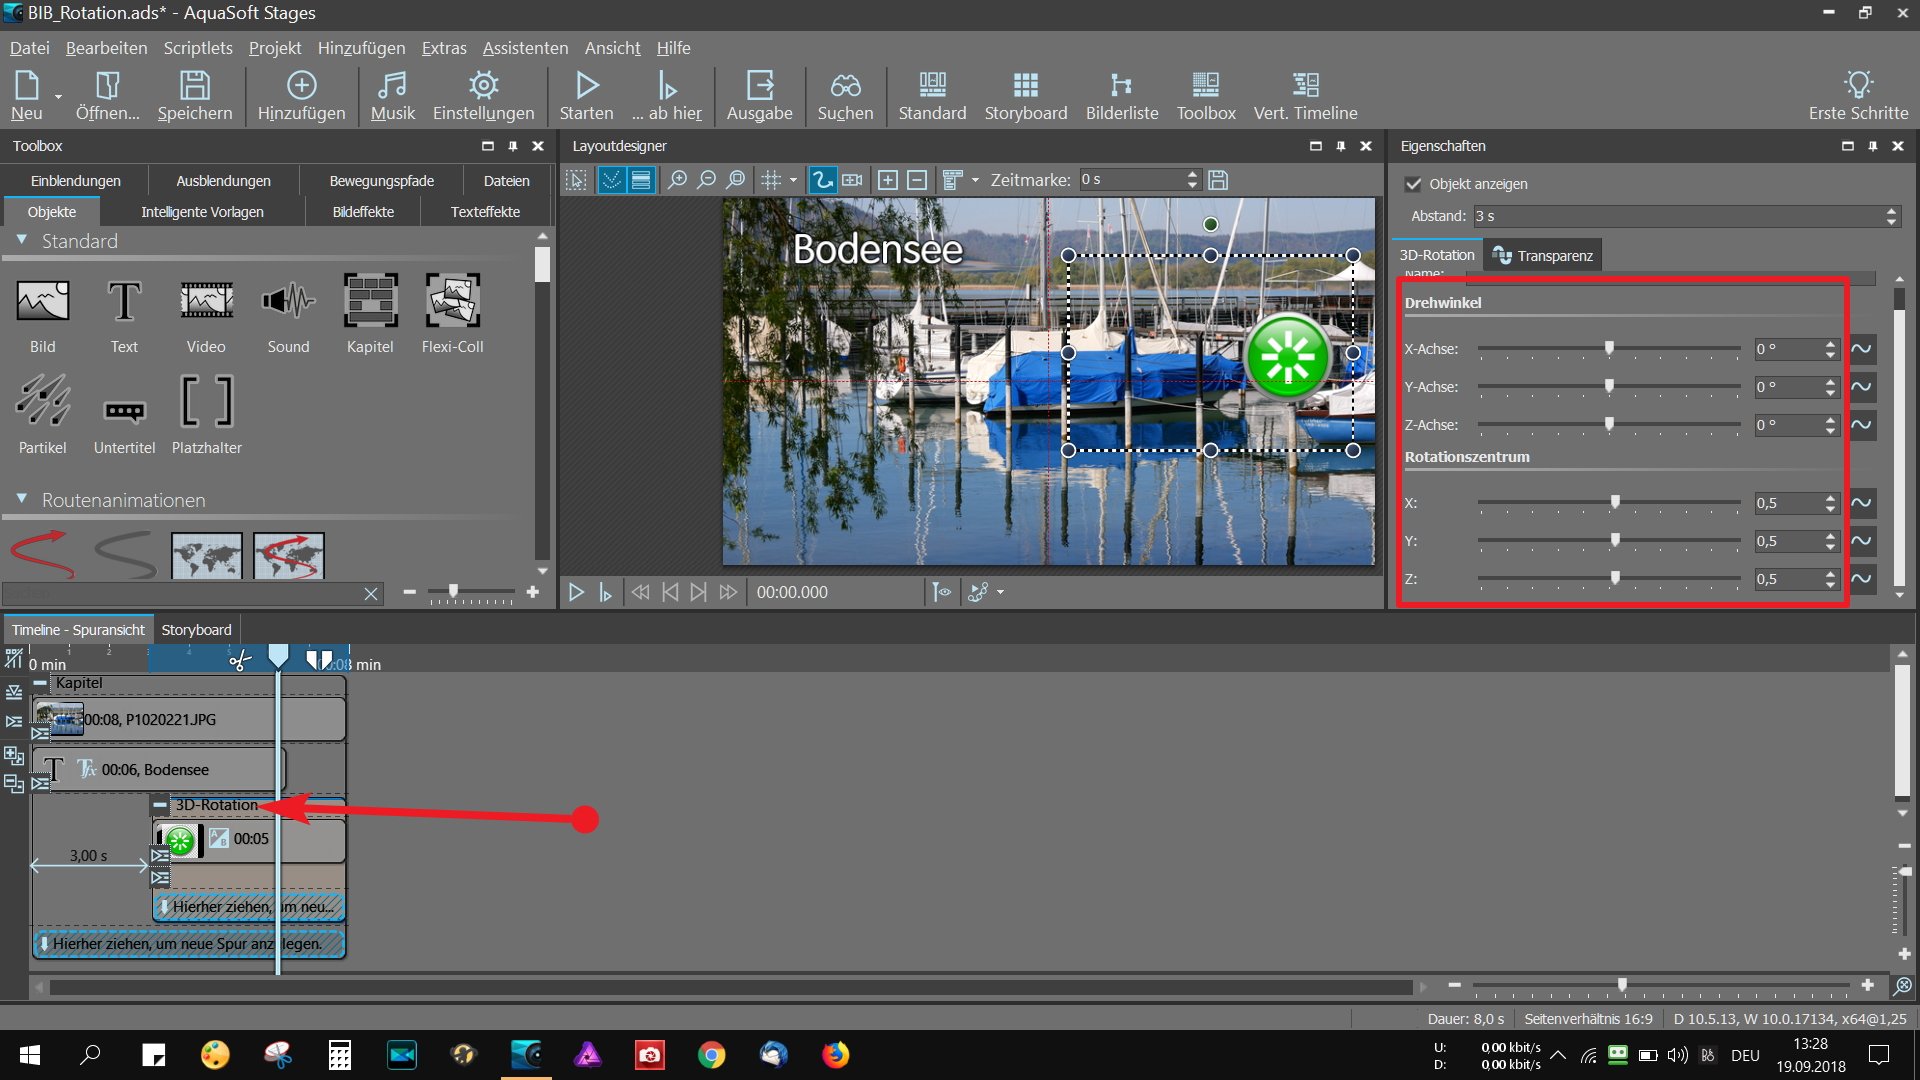The width and height of the screenshot is (1920, 1080).
Task: Uncheck the Objekt anzeigen checkbox
Action: click(x=1413, y=184)
